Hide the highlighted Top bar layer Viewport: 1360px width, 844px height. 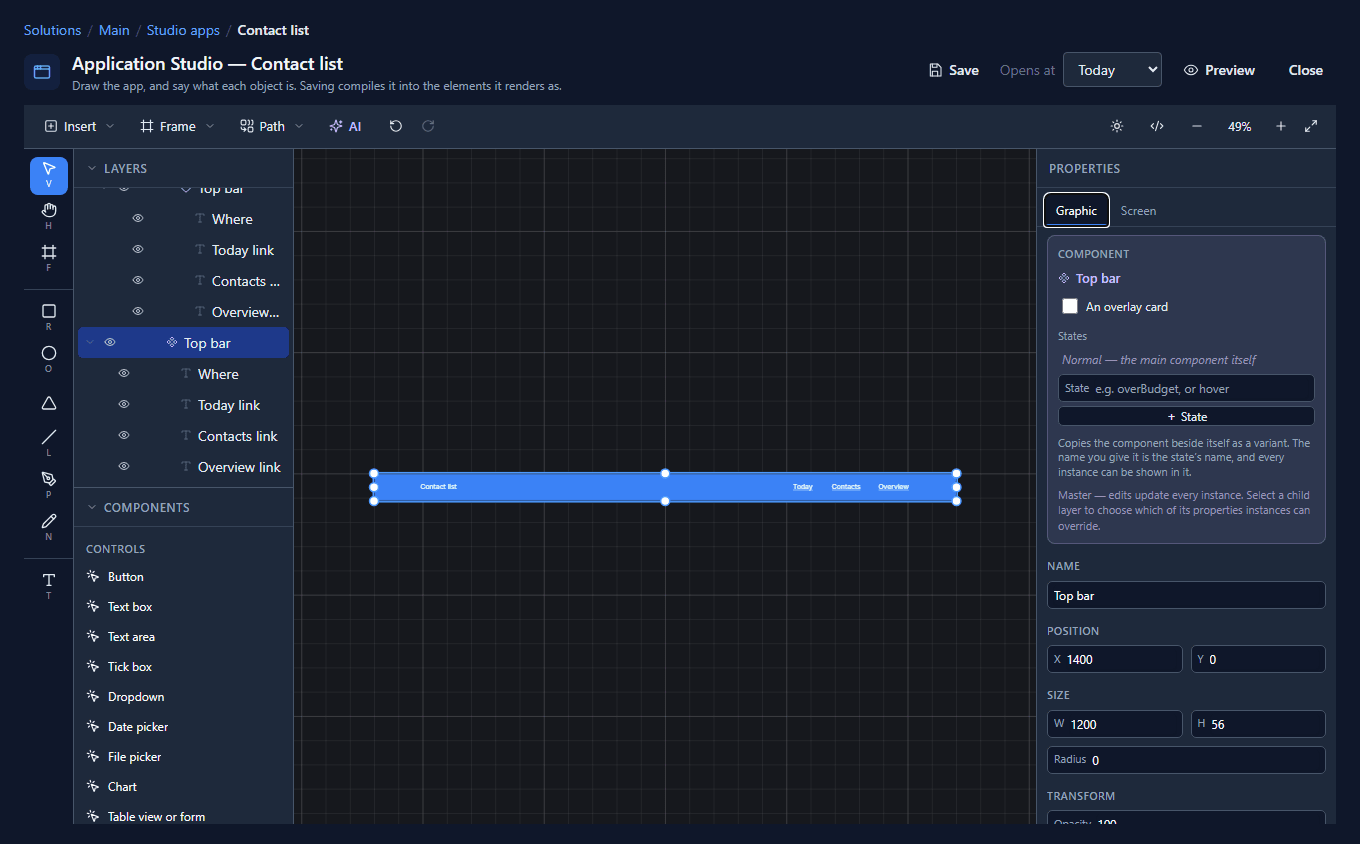[x=110, y=343]
